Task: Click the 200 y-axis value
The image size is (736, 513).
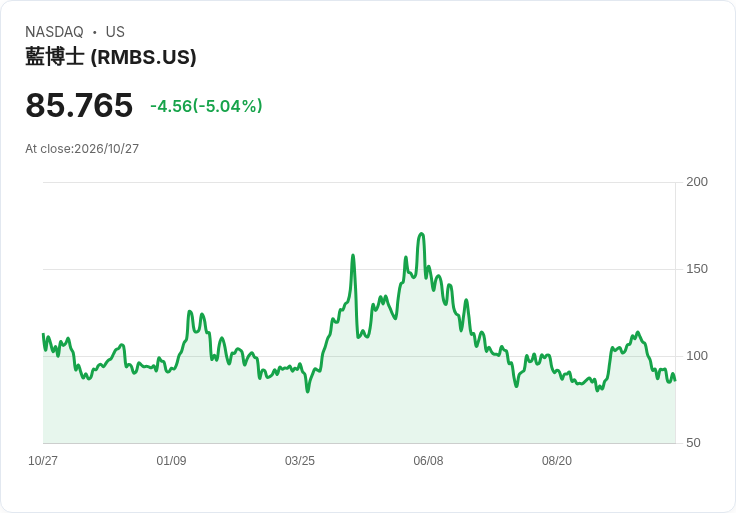Action: point(697,182)
